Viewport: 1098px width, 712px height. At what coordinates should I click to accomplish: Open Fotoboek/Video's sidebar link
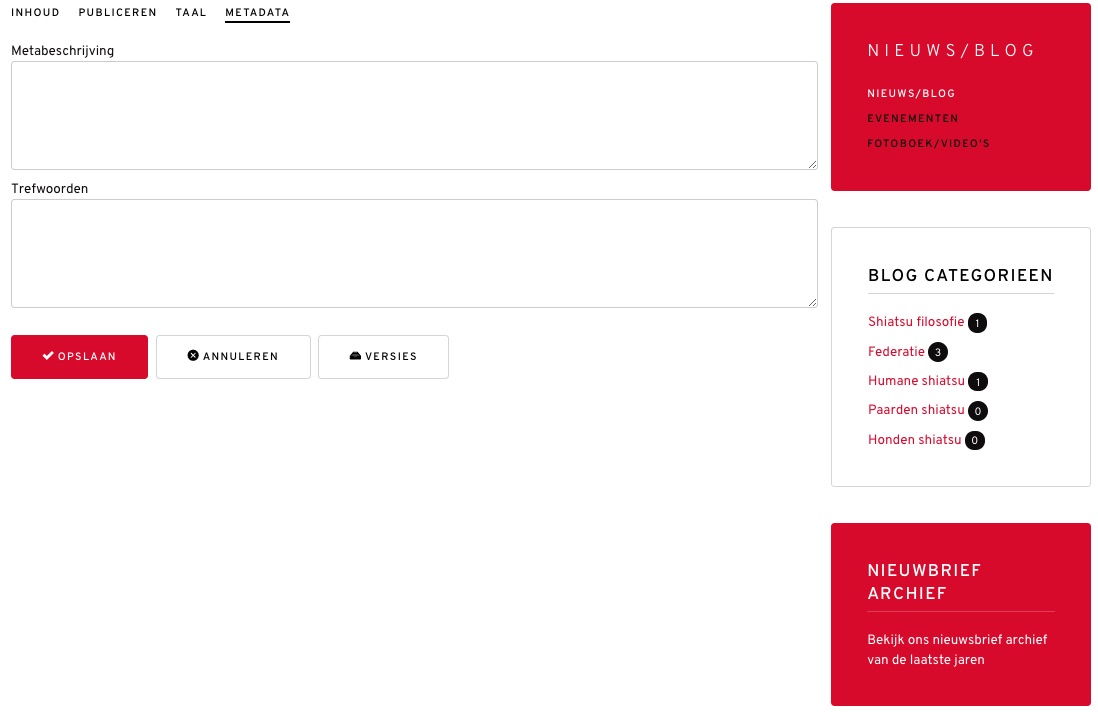click(929, 144)
